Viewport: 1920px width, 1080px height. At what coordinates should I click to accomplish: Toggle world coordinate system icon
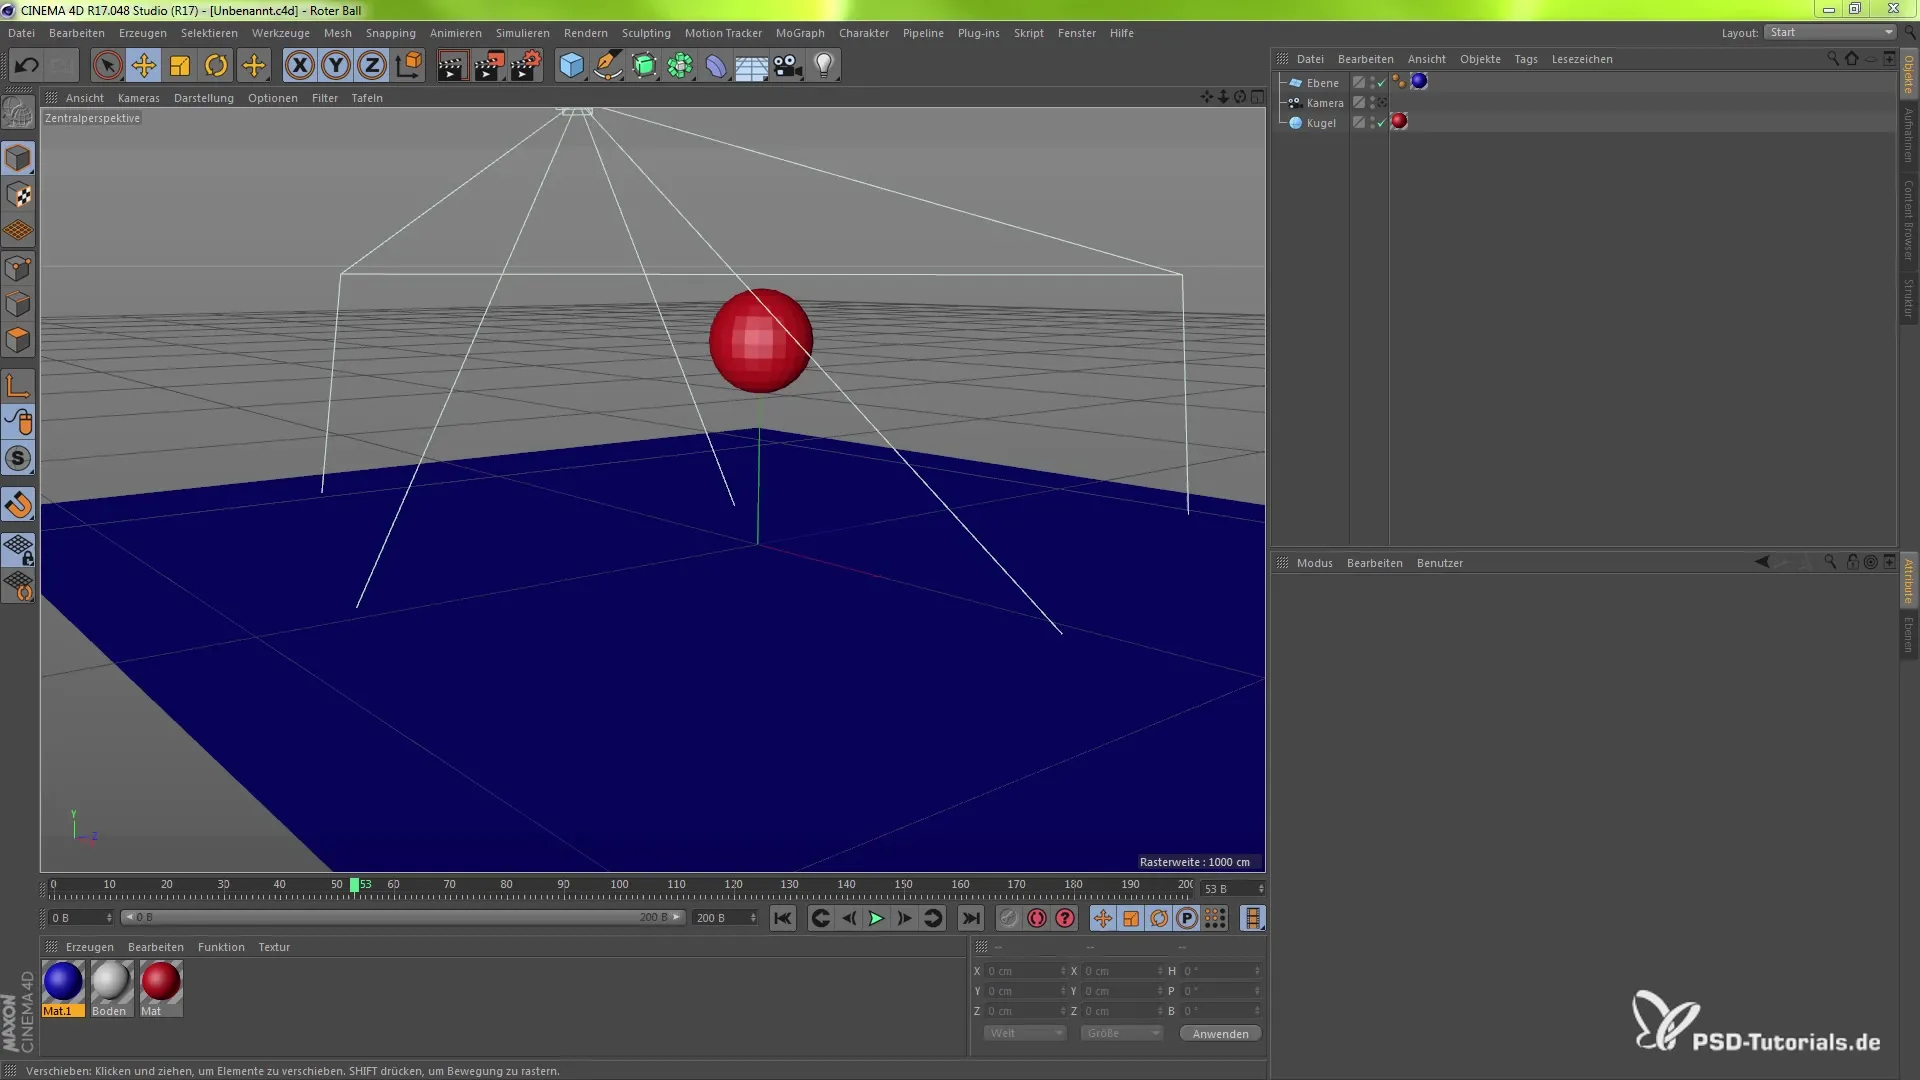(408, 66)
